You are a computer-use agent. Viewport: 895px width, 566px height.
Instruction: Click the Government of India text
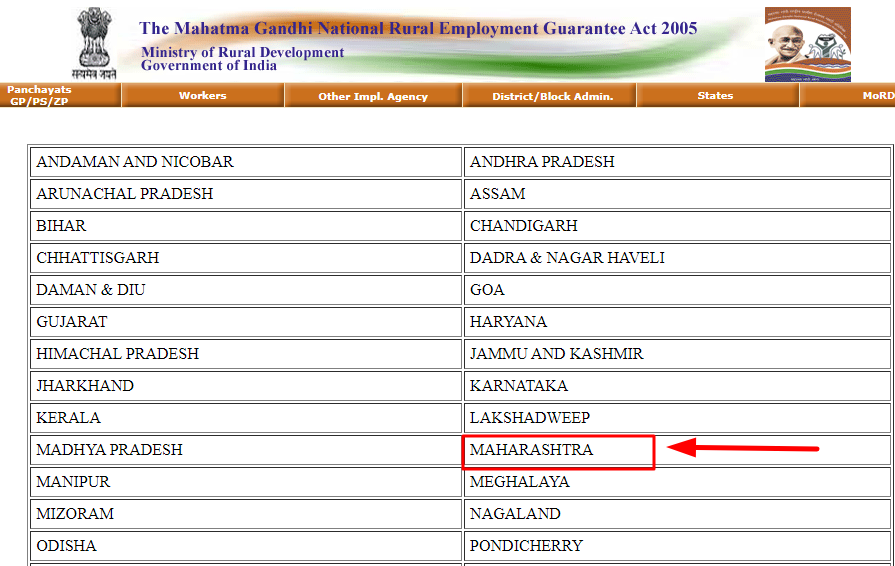[x=209, y=66]
